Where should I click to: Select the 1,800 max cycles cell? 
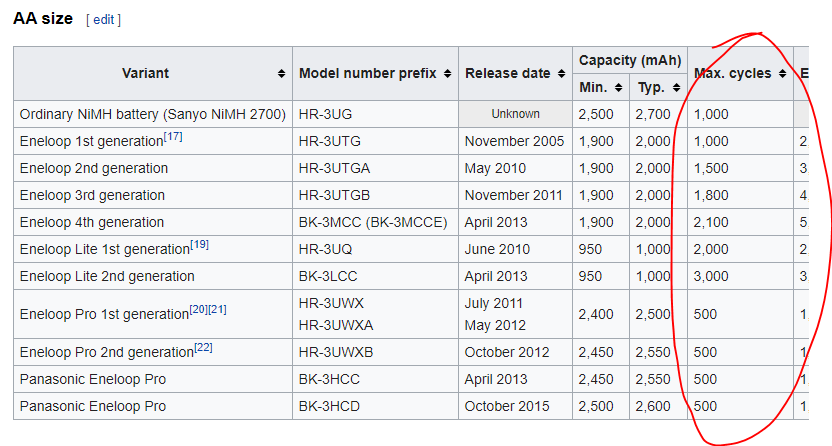click(x=740, y=195)
